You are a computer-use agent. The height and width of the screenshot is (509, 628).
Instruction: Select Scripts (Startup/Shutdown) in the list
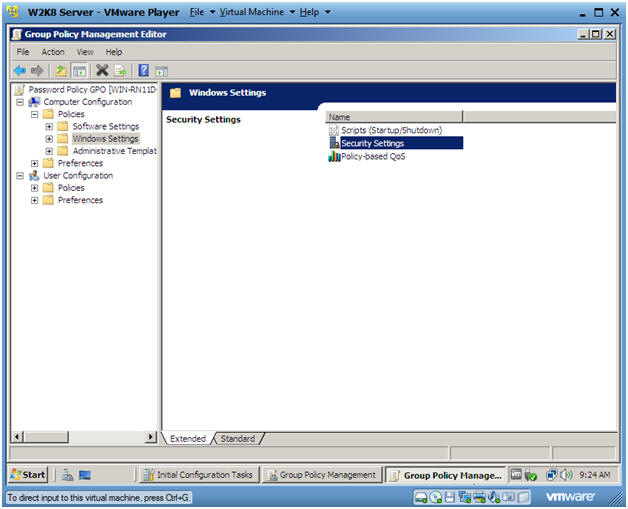click(392, 130)
